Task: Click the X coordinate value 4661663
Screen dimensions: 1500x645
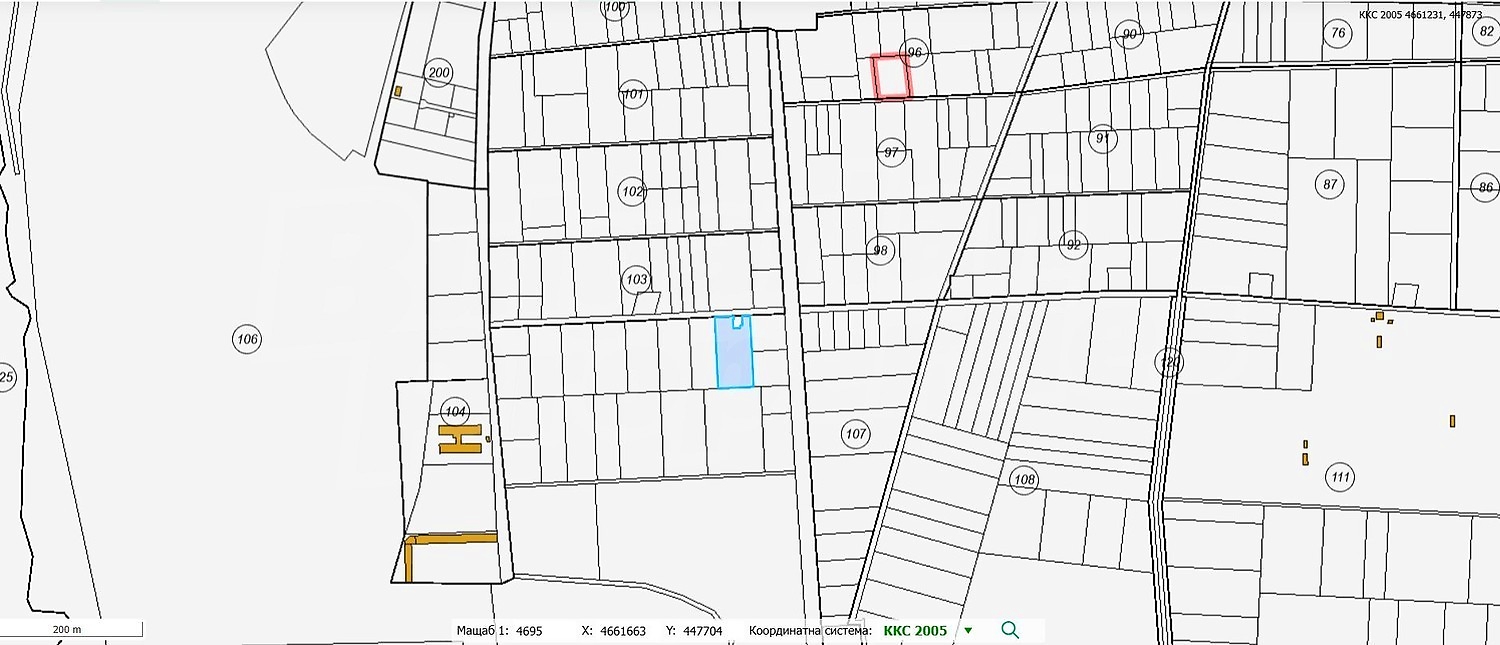Action: (625, 631)
